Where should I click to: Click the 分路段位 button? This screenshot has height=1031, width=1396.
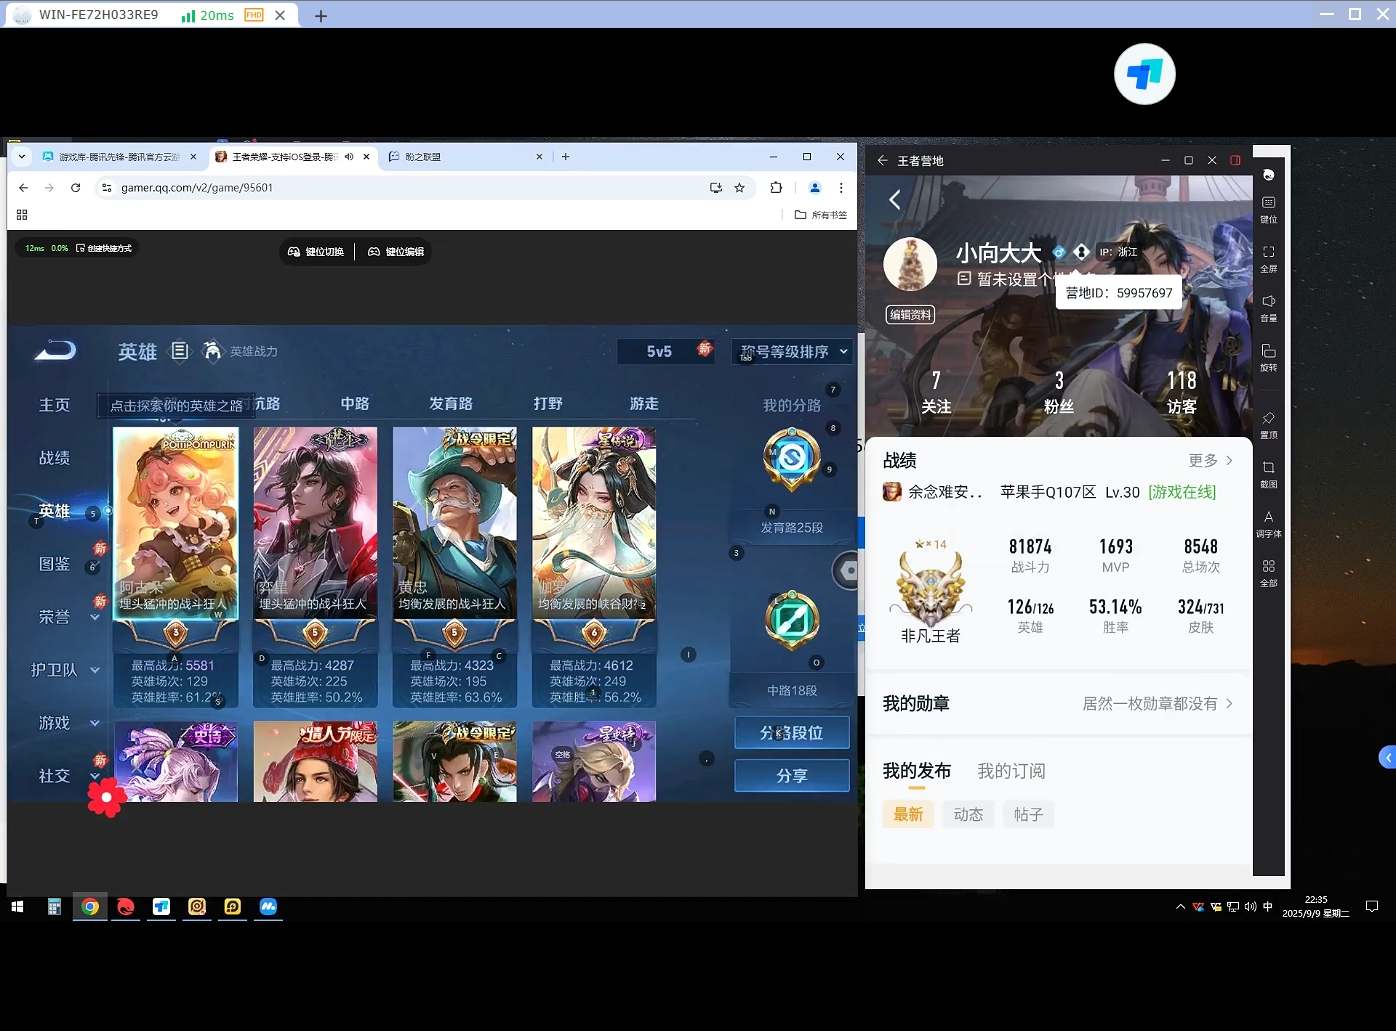[792, 733]
